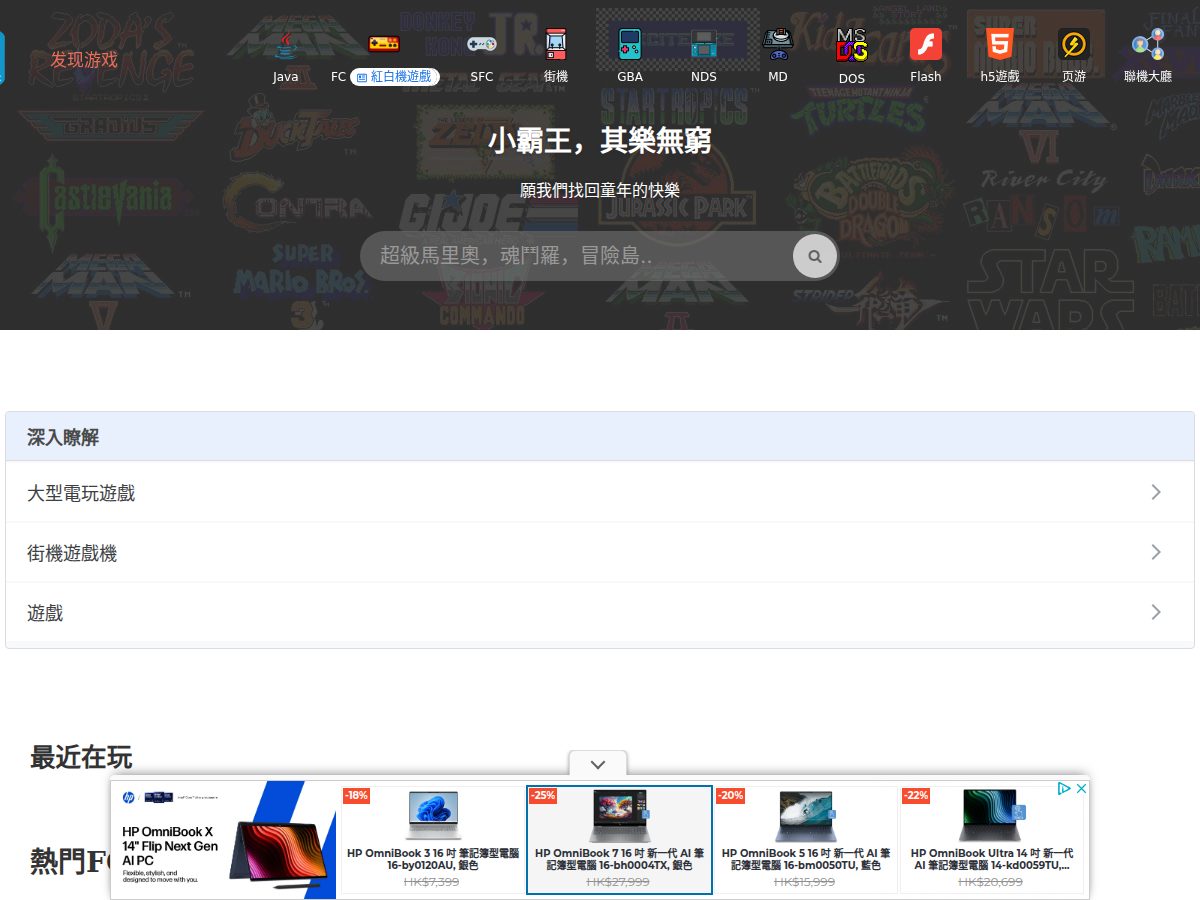Select the SFC gamepad icon

tap(482, 44)
